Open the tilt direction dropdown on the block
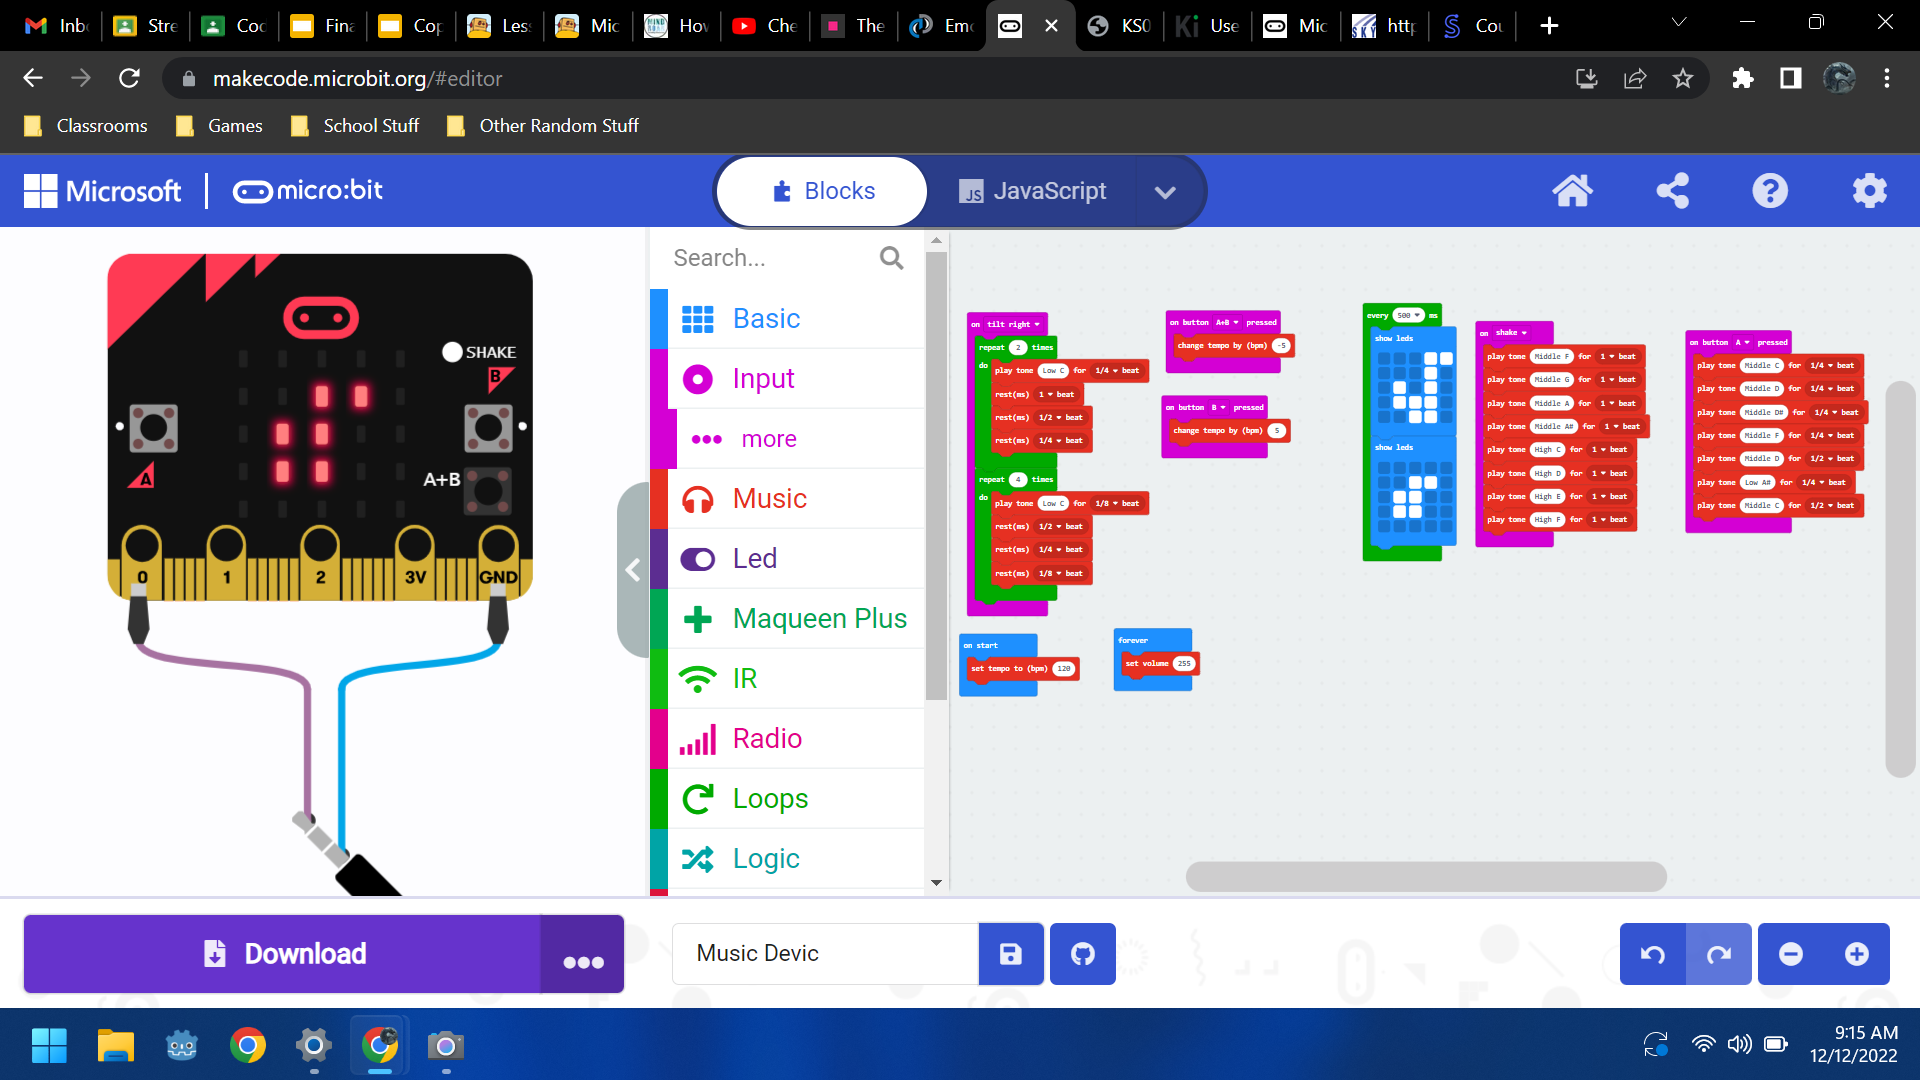This screenshot has width=1920, height=1080. (1035, 324)
